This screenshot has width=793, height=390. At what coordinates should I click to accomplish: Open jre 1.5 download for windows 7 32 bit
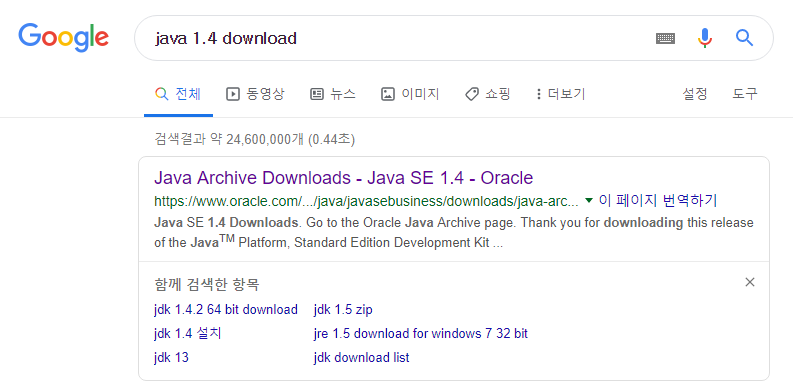click(x=421, y=334)
